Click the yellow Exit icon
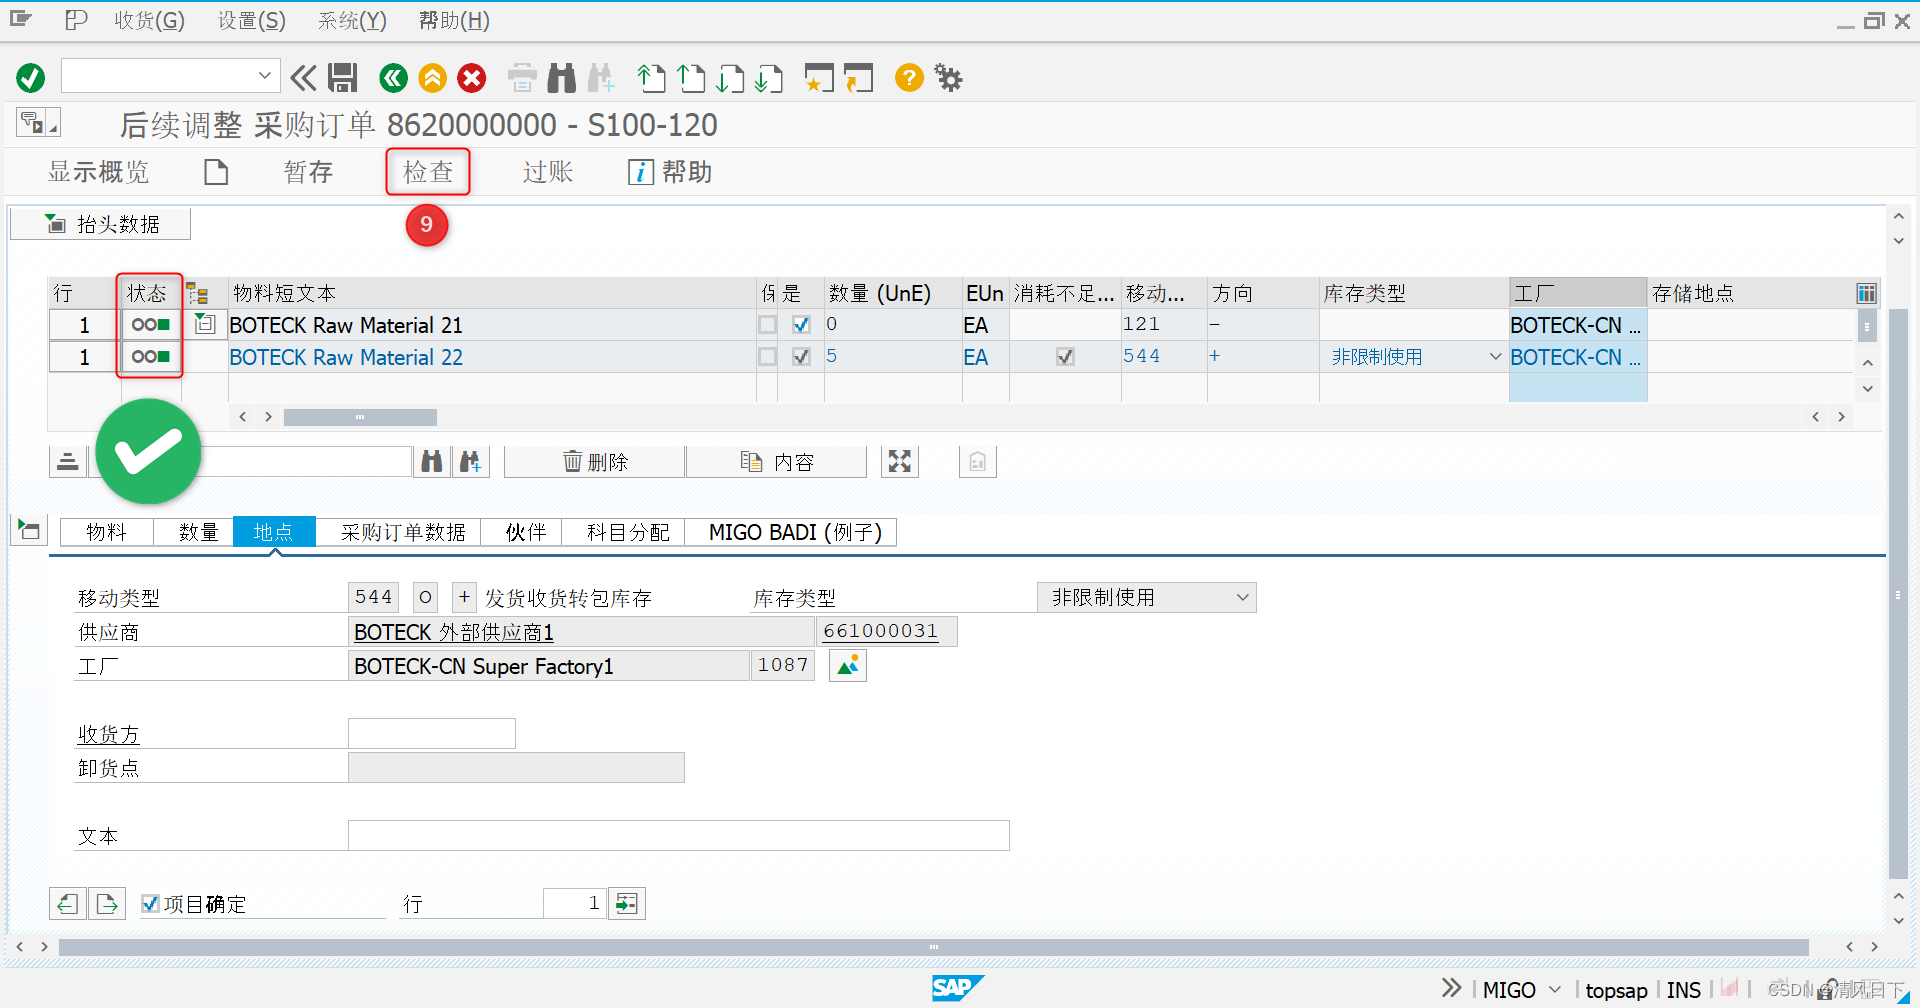Screen dimensions: 1920x1008 coord(433,78)
